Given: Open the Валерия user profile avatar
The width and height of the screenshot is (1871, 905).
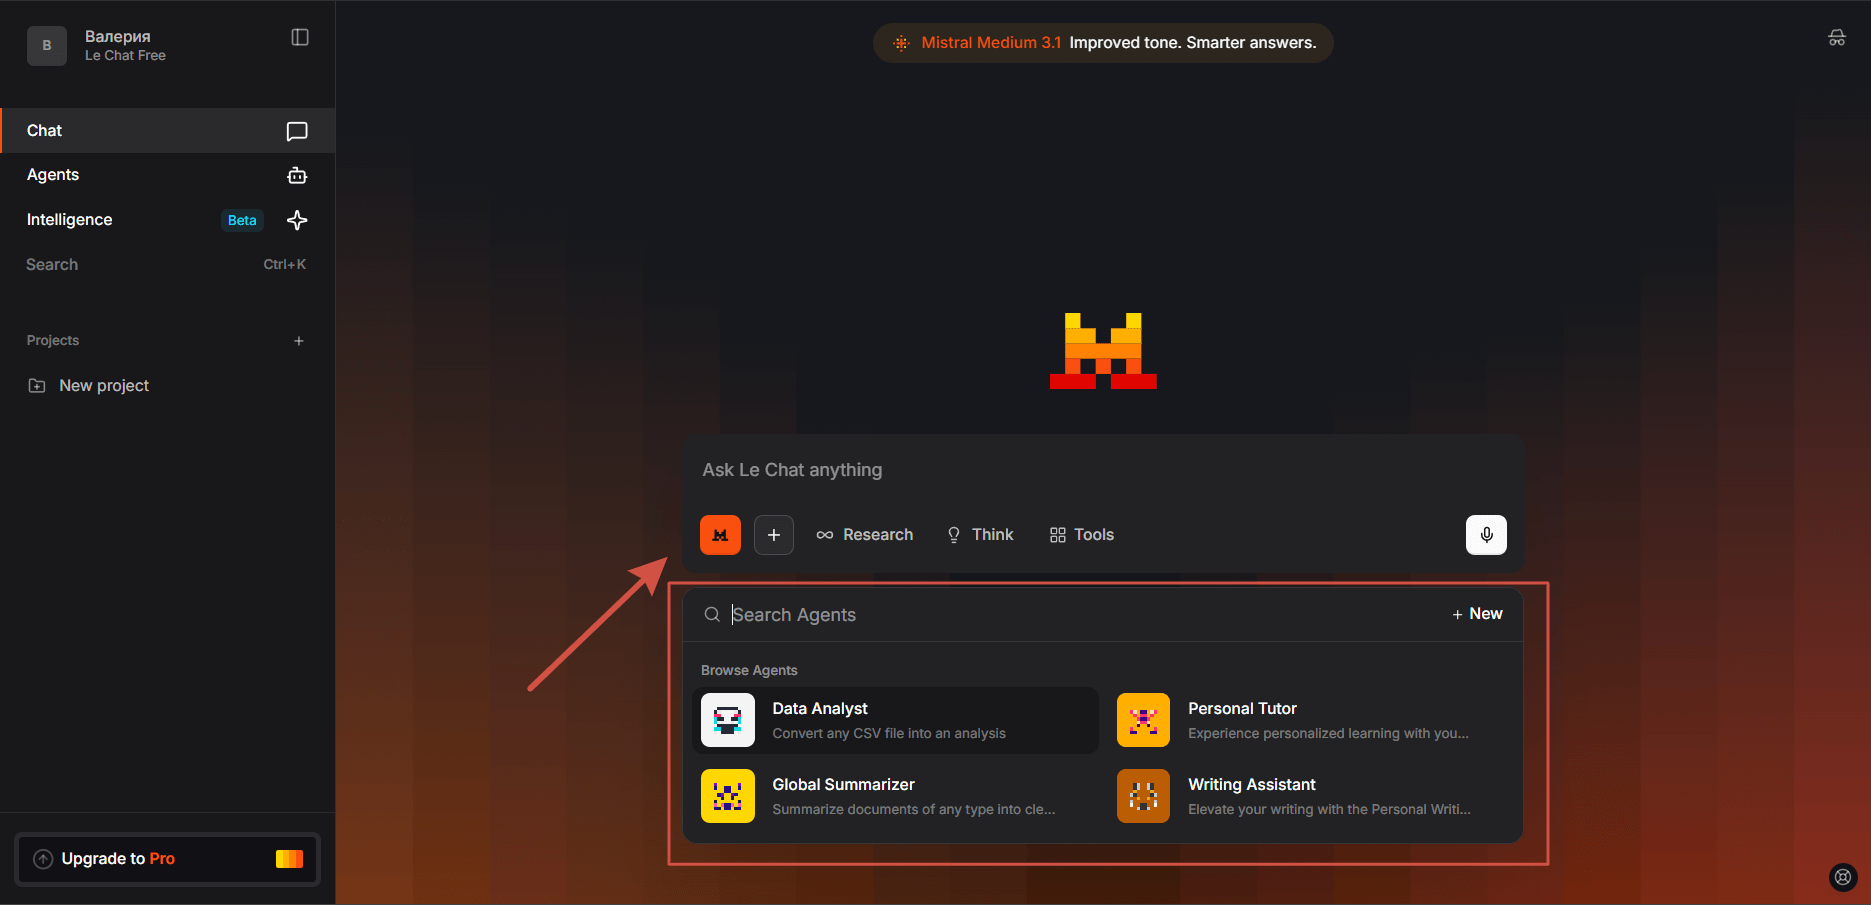Looking at the screenshot, I should point(47,46).
